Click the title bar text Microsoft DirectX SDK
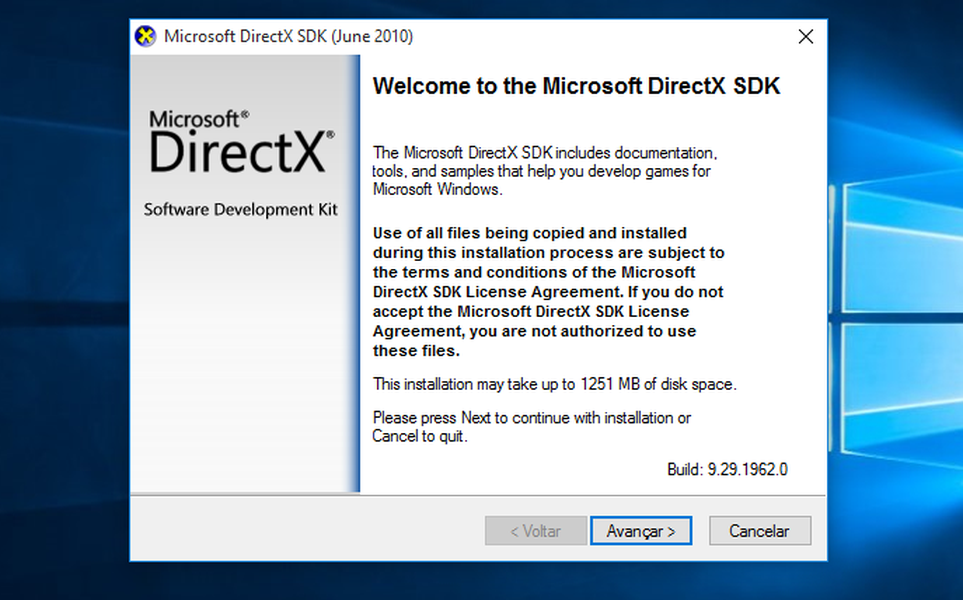Image resolution: width=963 pixels, height=600 pixels. [x=288, y=37]
